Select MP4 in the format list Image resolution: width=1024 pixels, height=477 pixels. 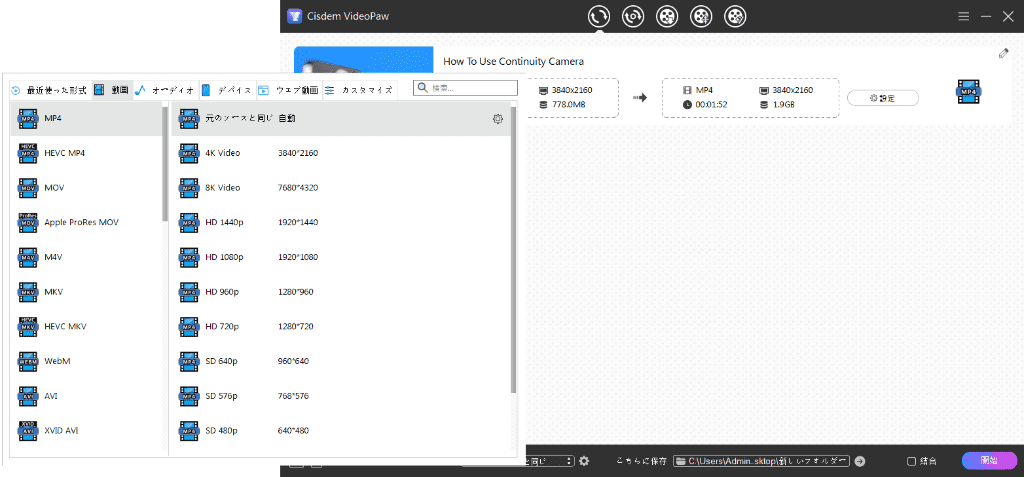(86, 118)
